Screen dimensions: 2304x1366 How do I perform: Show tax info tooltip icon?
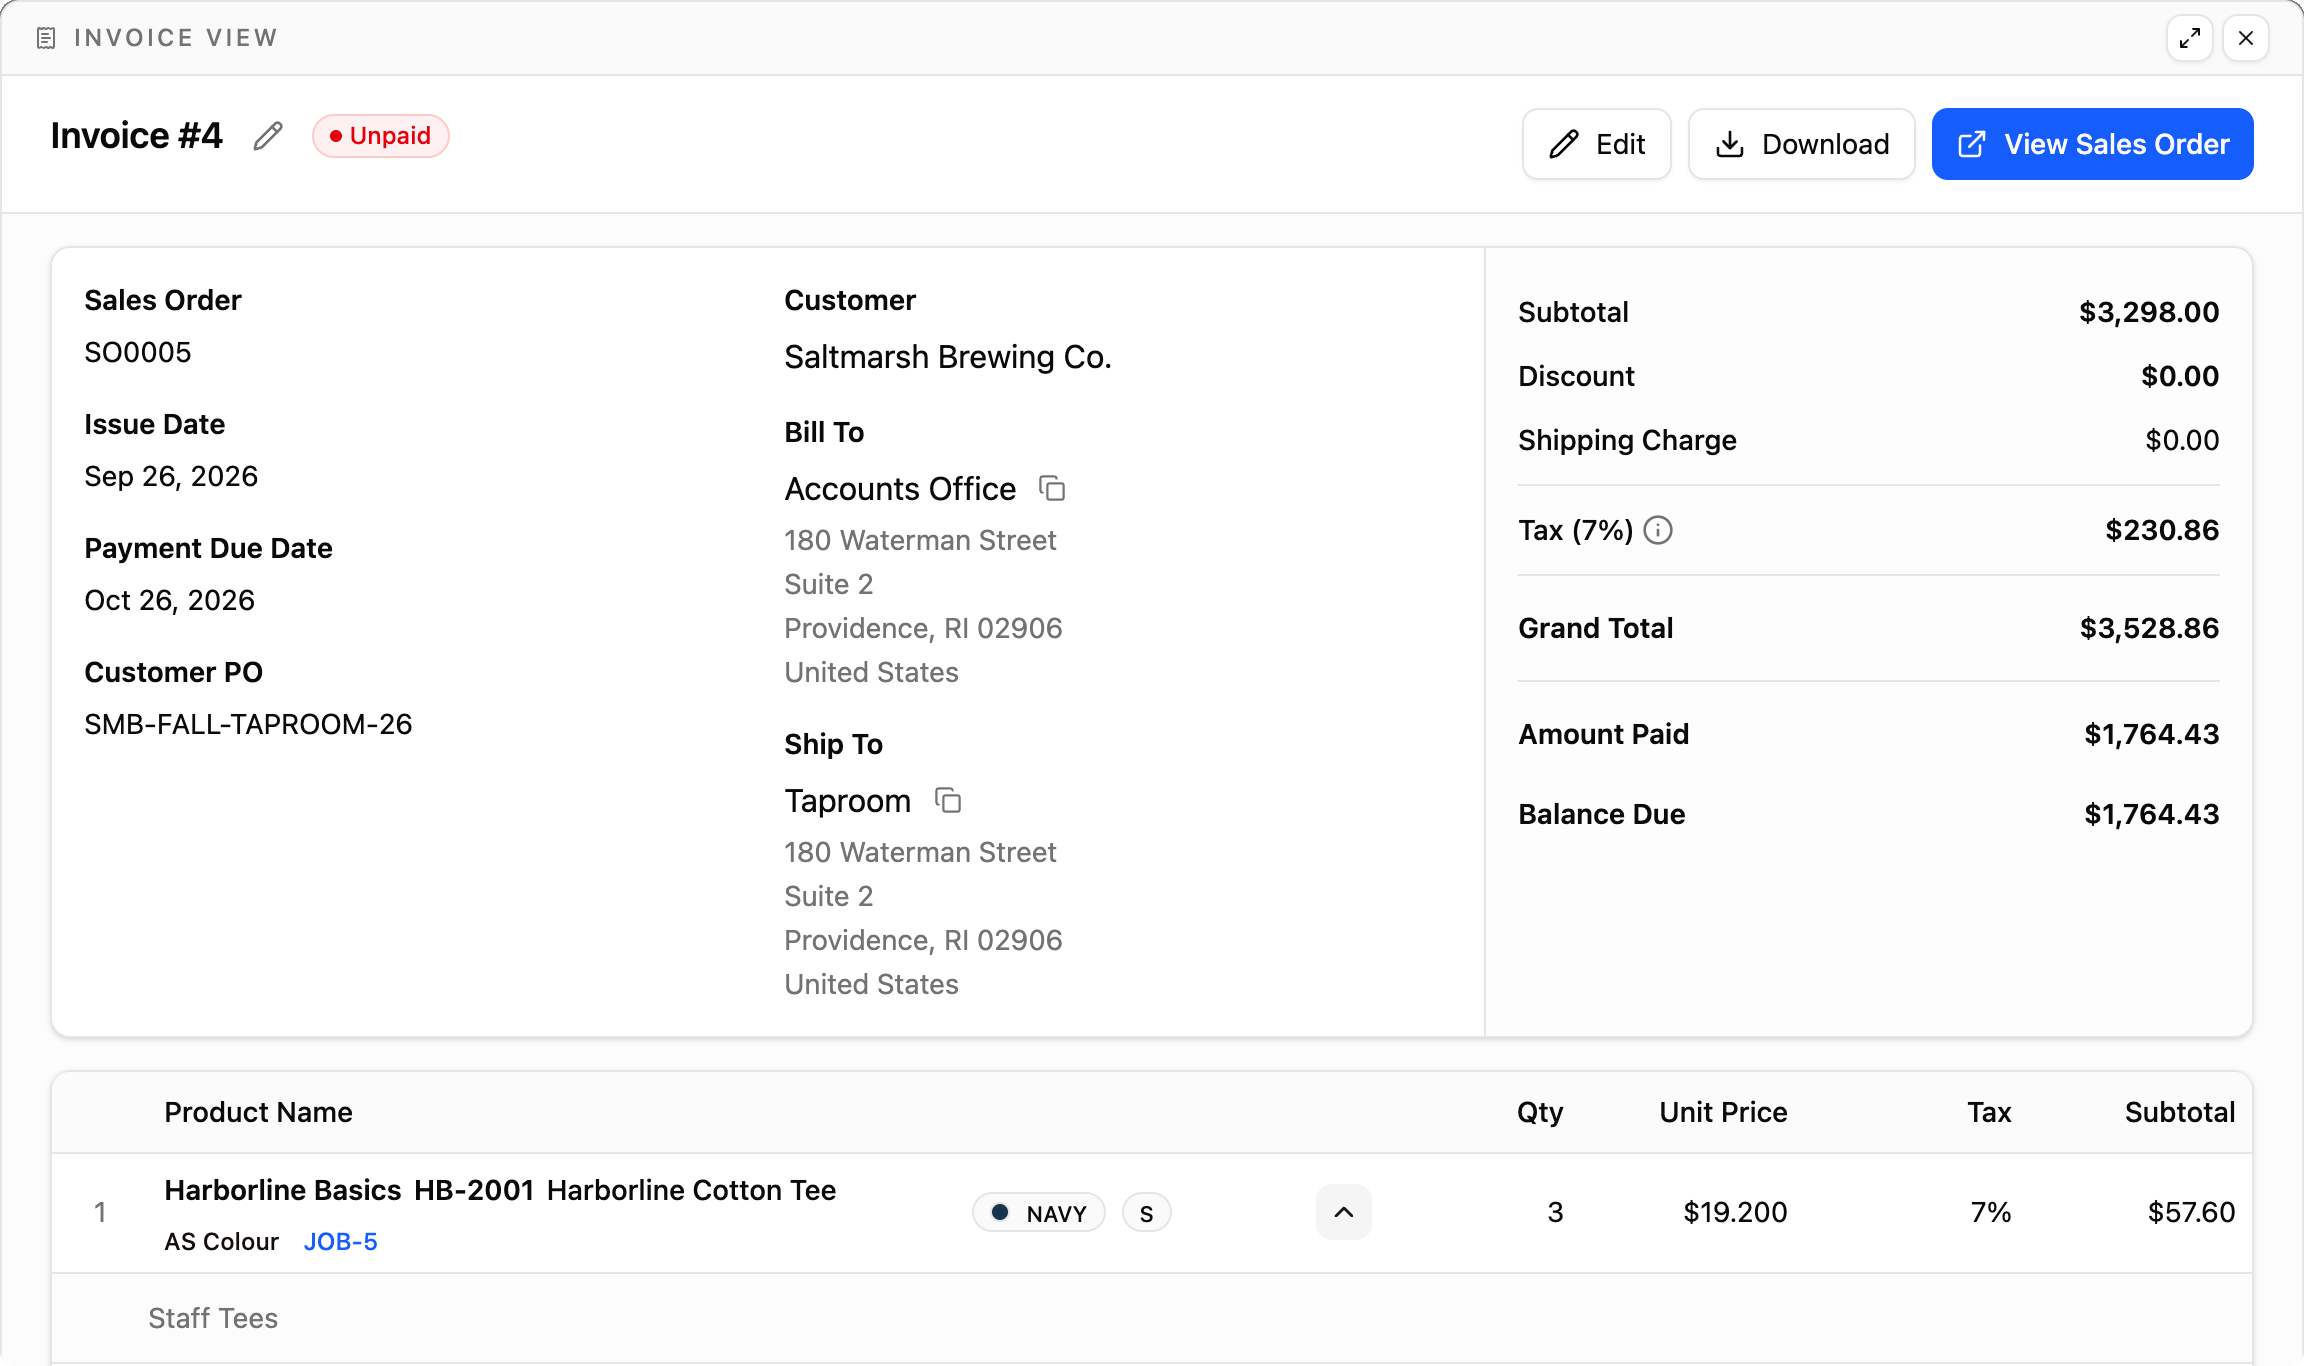[x=1658, y=530]
